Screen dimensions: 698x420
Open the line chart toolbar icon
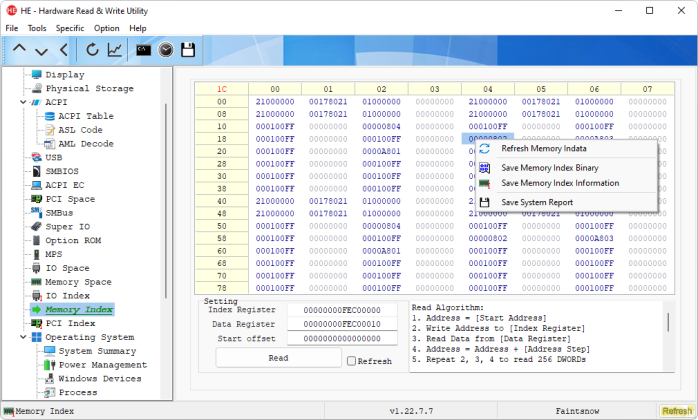(115, 49)
